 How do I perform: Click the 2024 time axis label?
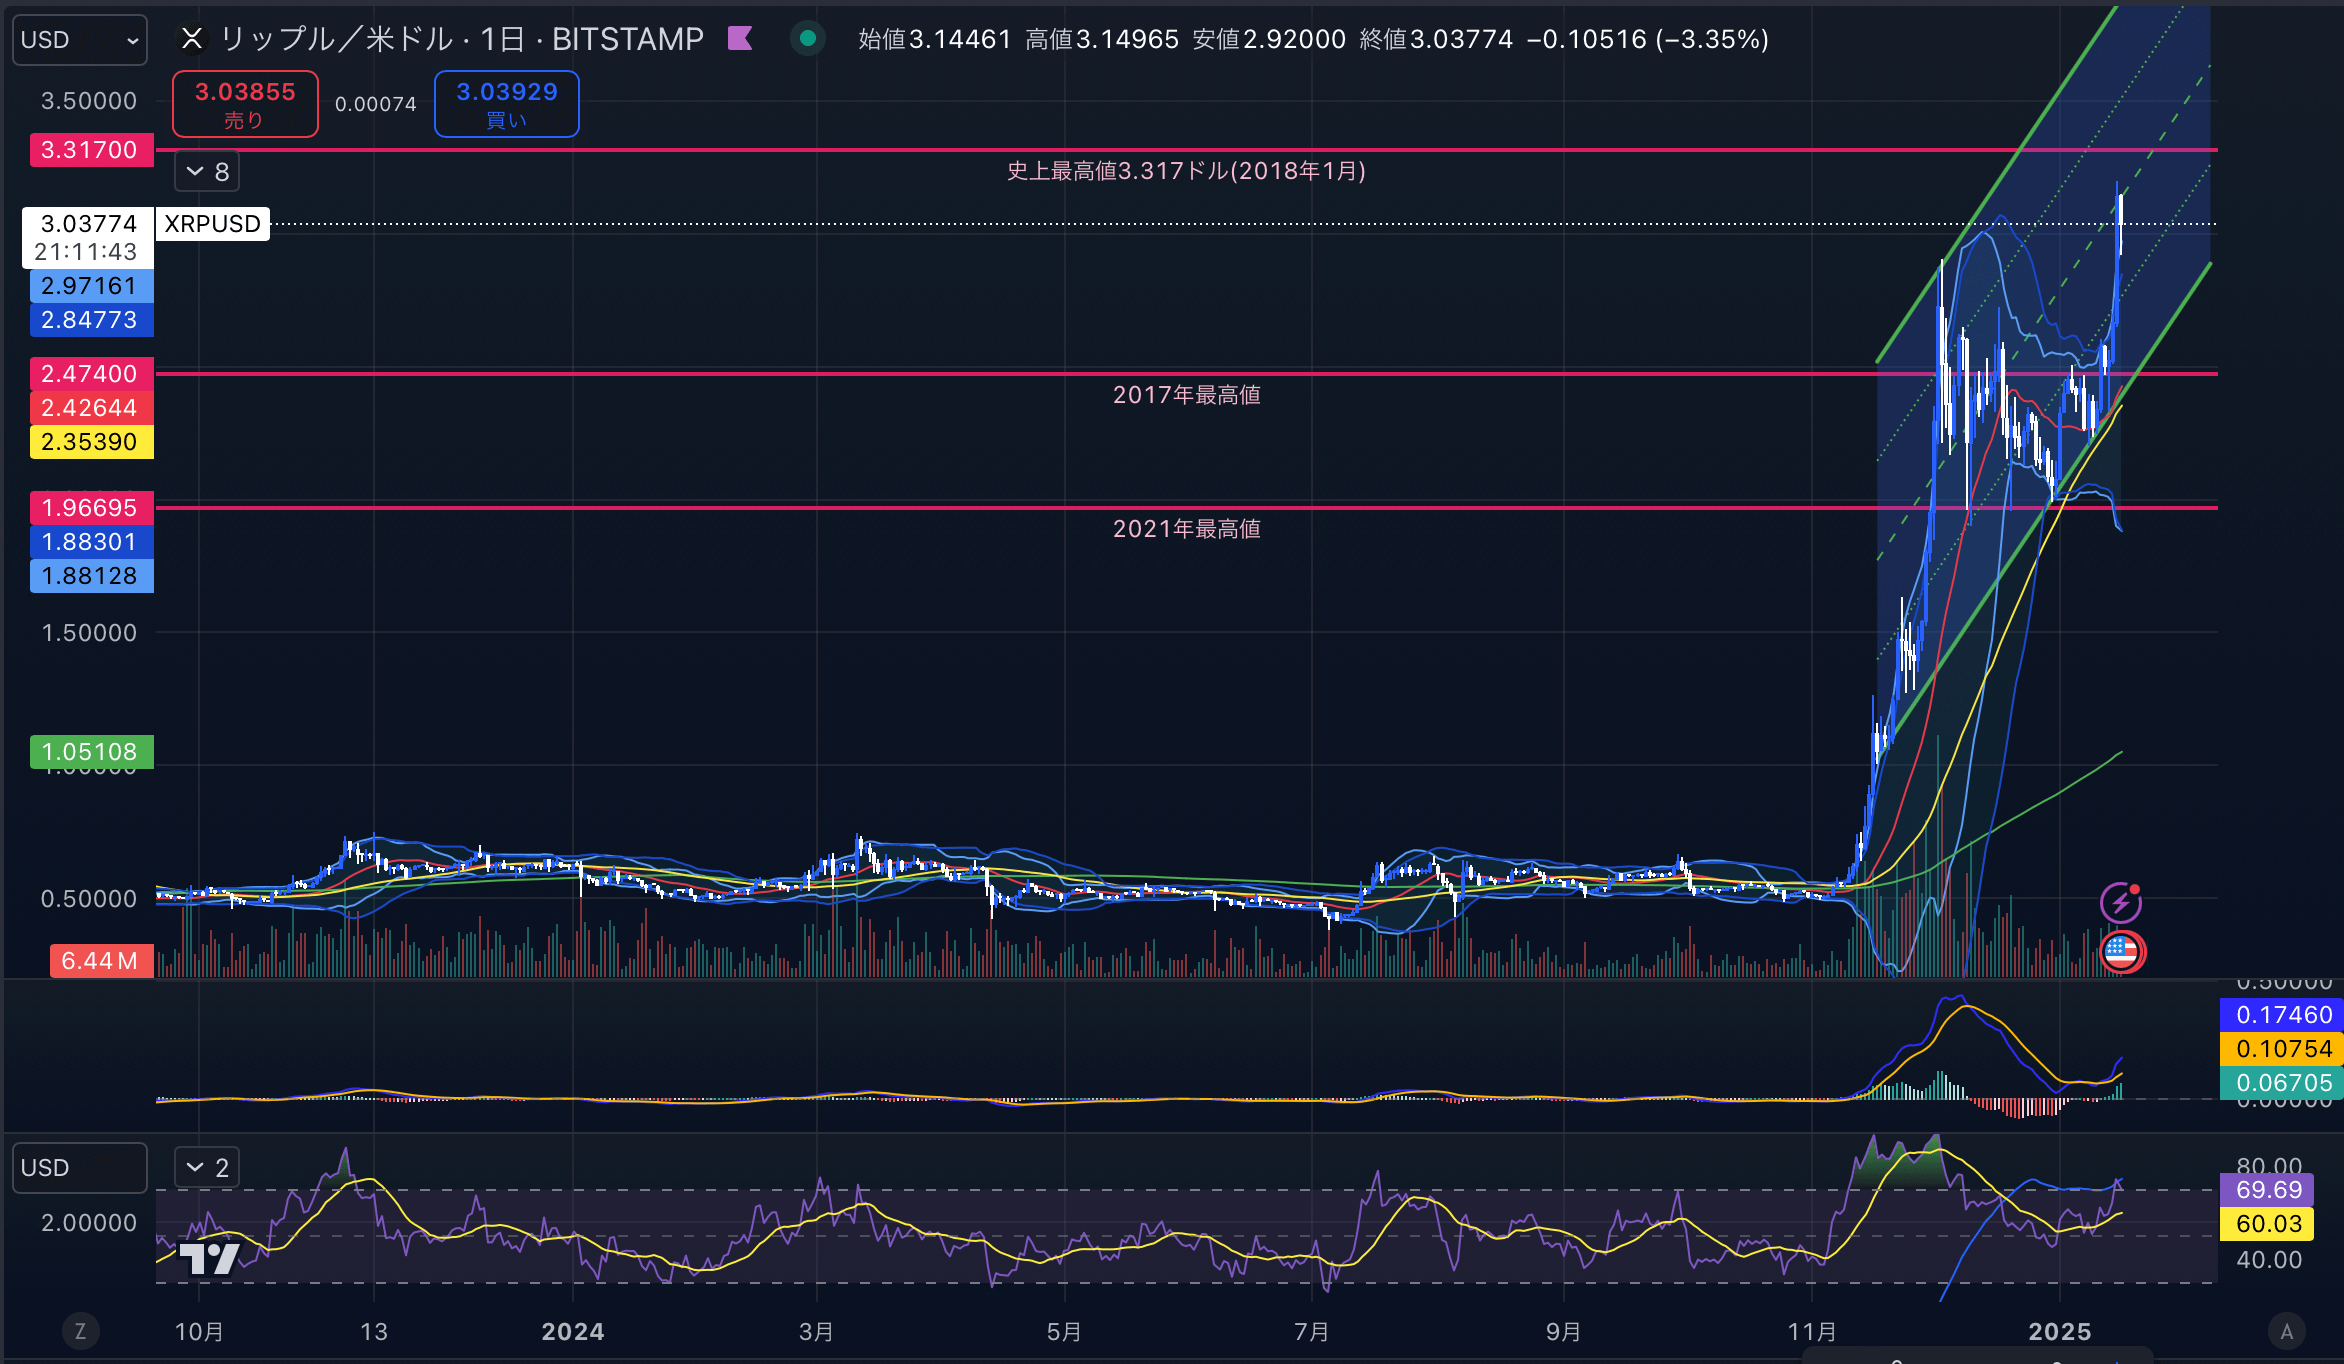573,1332
